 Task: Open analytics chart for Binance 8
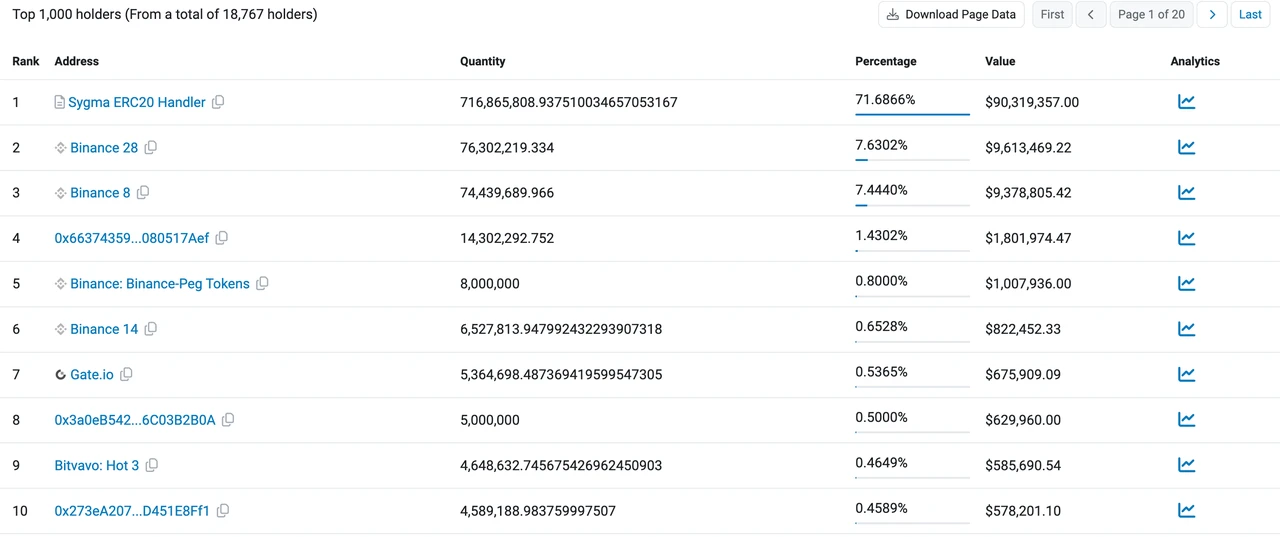point(1186,193)
